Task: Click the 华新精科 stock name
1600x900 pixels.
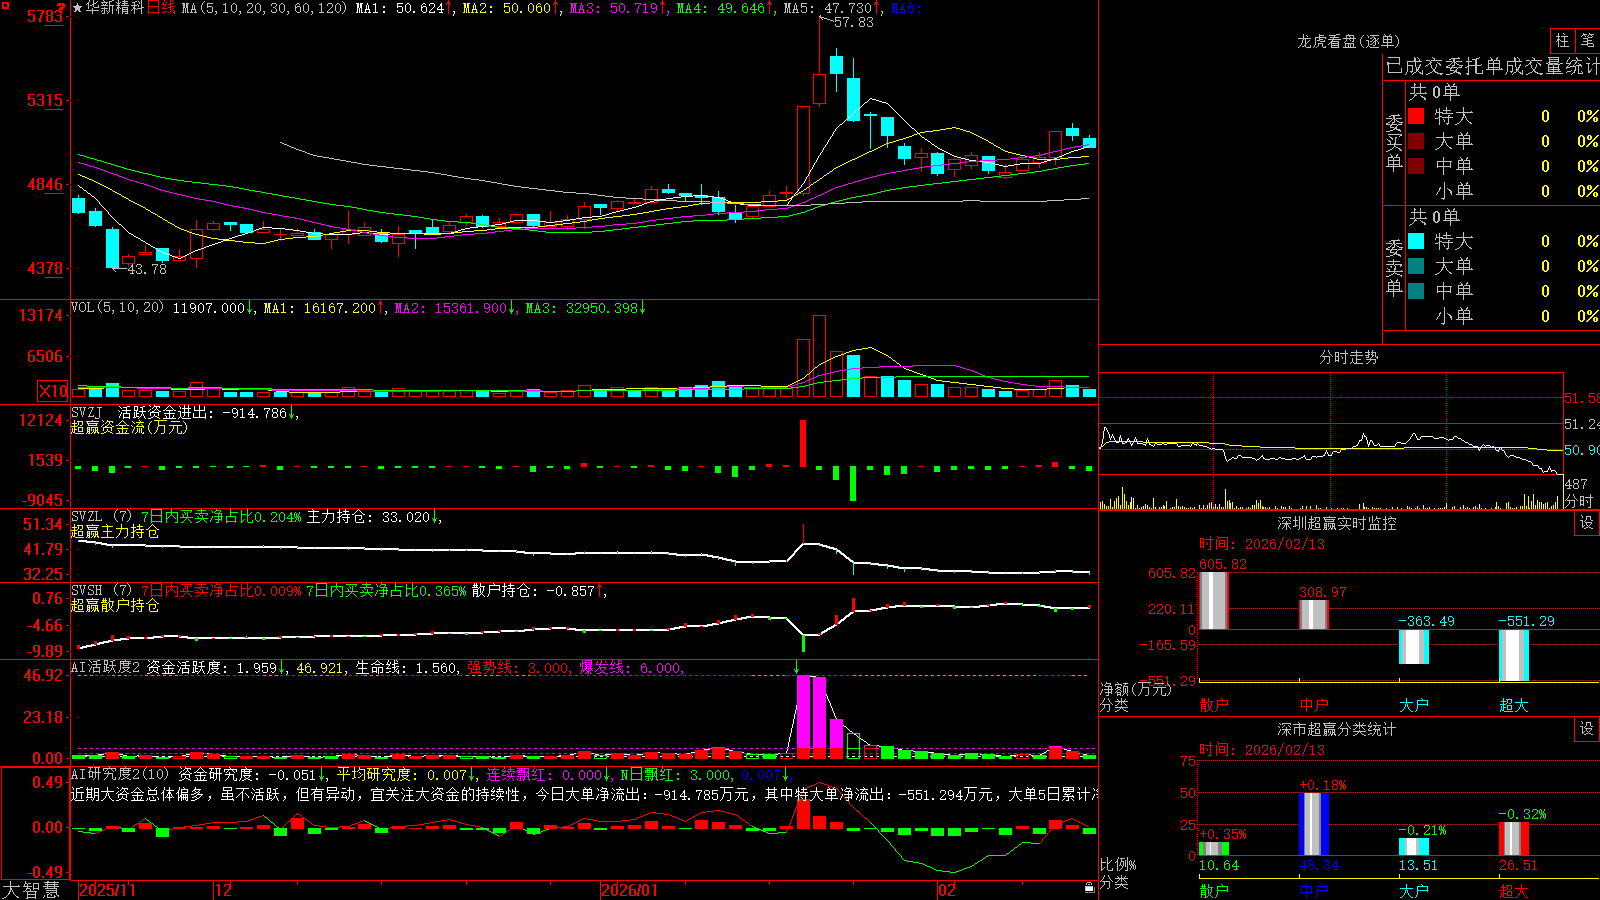Action: [x=115, y=8]
